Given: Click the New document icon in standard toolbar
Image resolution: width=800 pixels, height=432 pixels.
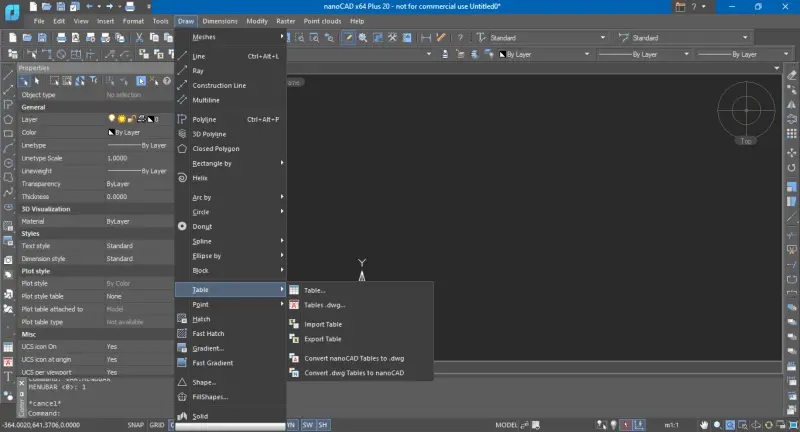Looking at the screenshot, I should [x=13, y=38].
